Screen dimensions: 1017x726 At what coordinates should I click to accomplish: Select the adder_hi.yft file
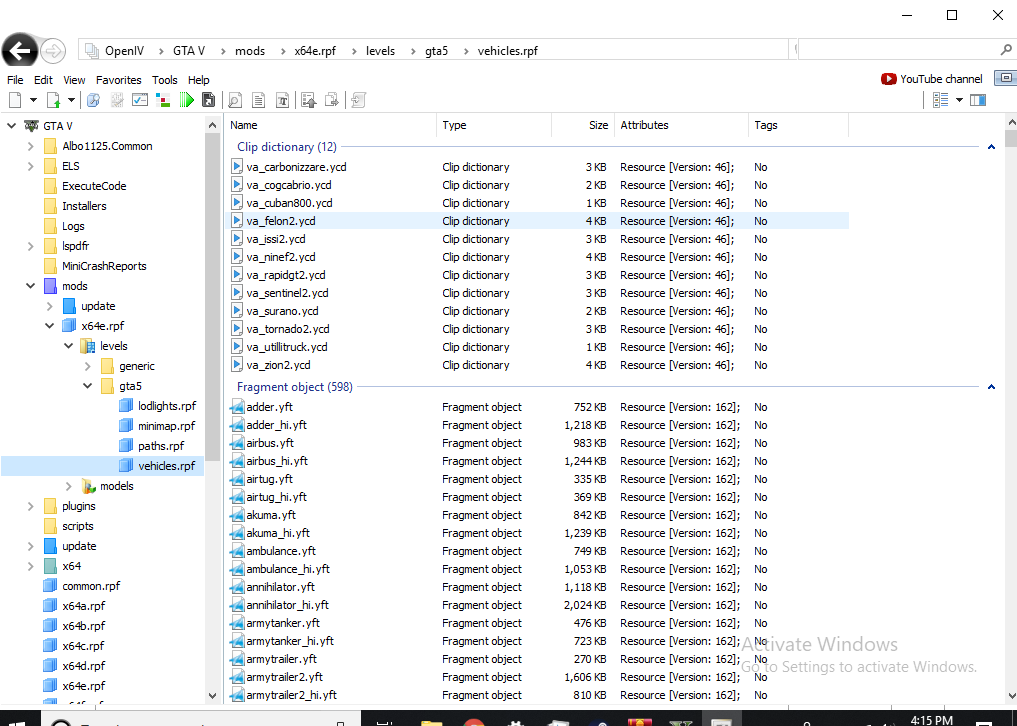pyautogui.click(x=276, y=425)
